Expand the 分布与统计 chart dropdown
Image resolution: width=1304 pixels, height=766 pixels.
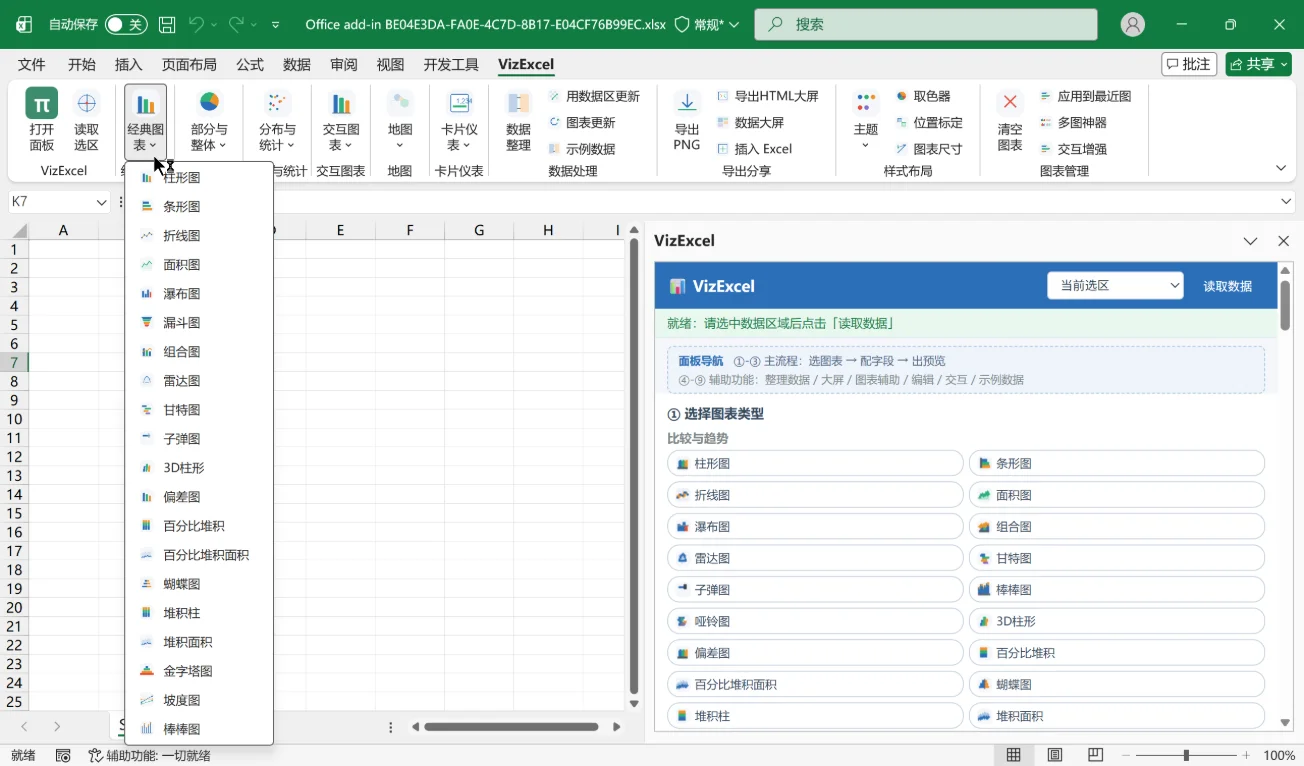click(277, 121)
